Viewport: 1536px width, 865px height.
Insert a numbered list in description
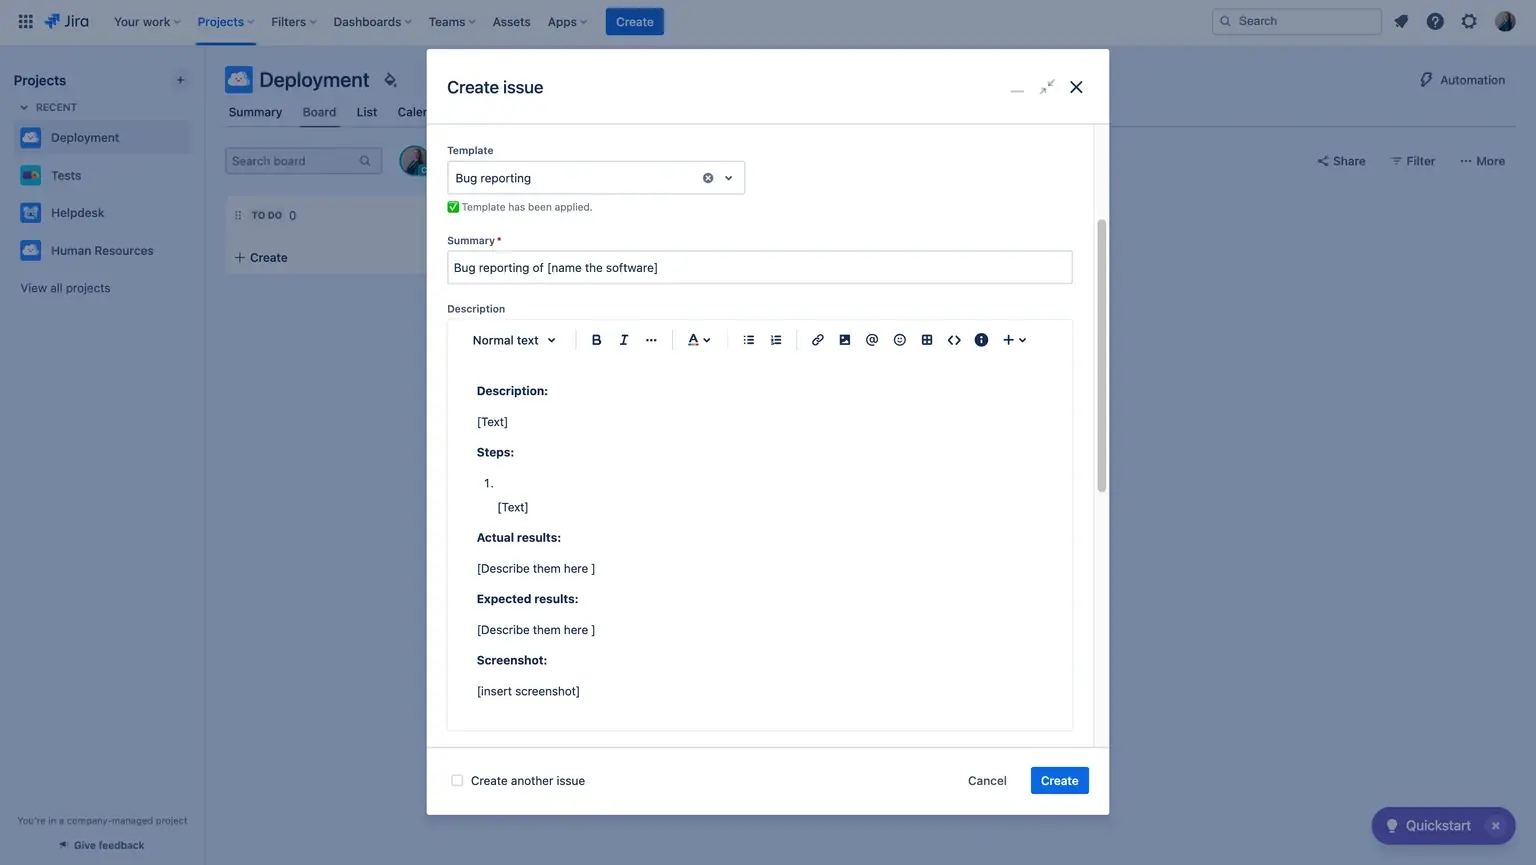(776, 340)
